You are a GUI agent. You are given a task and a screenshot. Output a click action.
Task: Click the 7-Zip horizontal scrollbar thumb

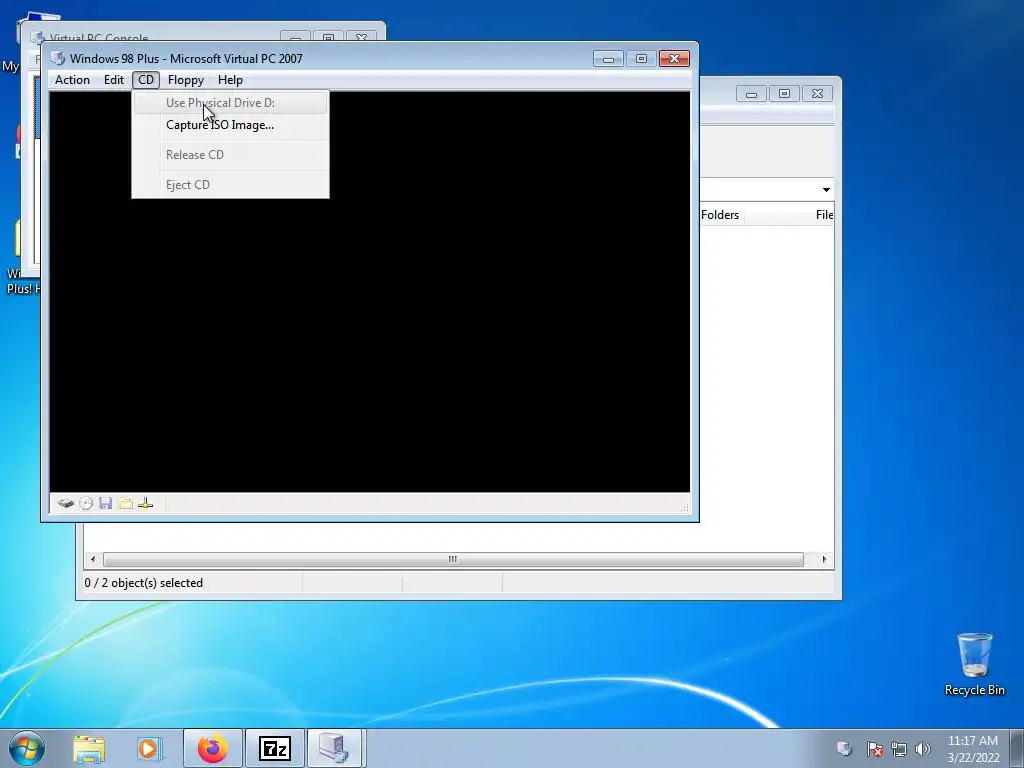(453, 560)
